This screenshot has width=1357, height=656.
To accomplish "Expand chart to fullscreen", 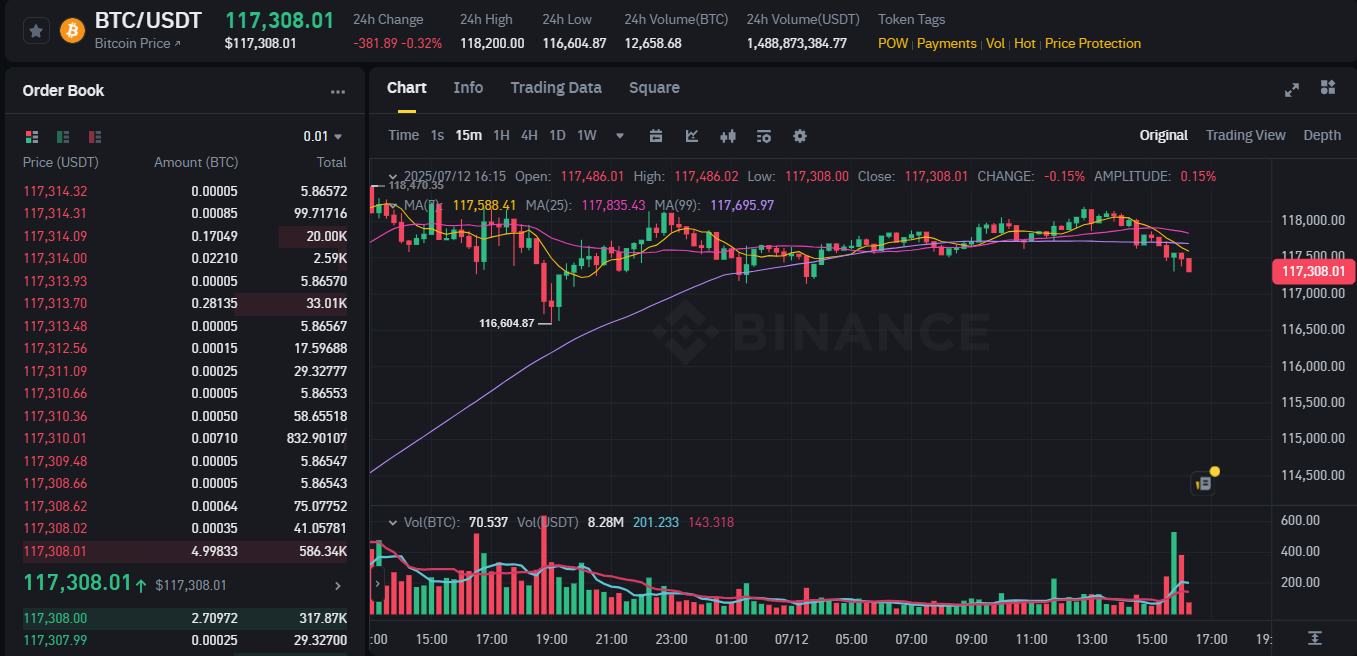I will 1292,89.
